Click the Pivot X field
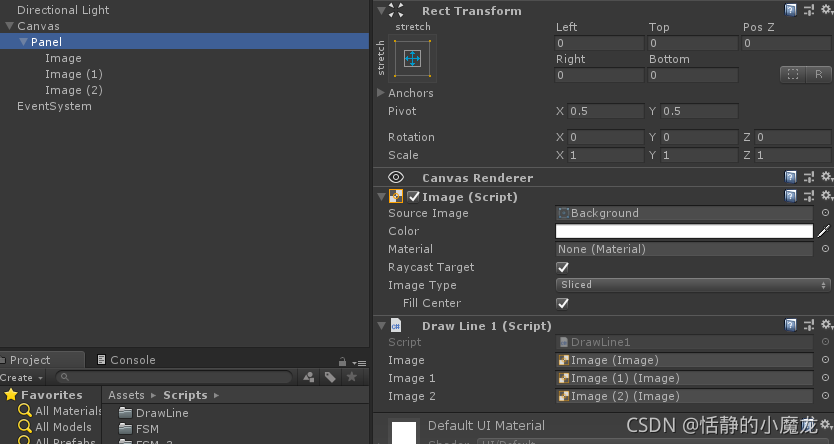Viewport: 834px width, 444px height. (606, 111)
